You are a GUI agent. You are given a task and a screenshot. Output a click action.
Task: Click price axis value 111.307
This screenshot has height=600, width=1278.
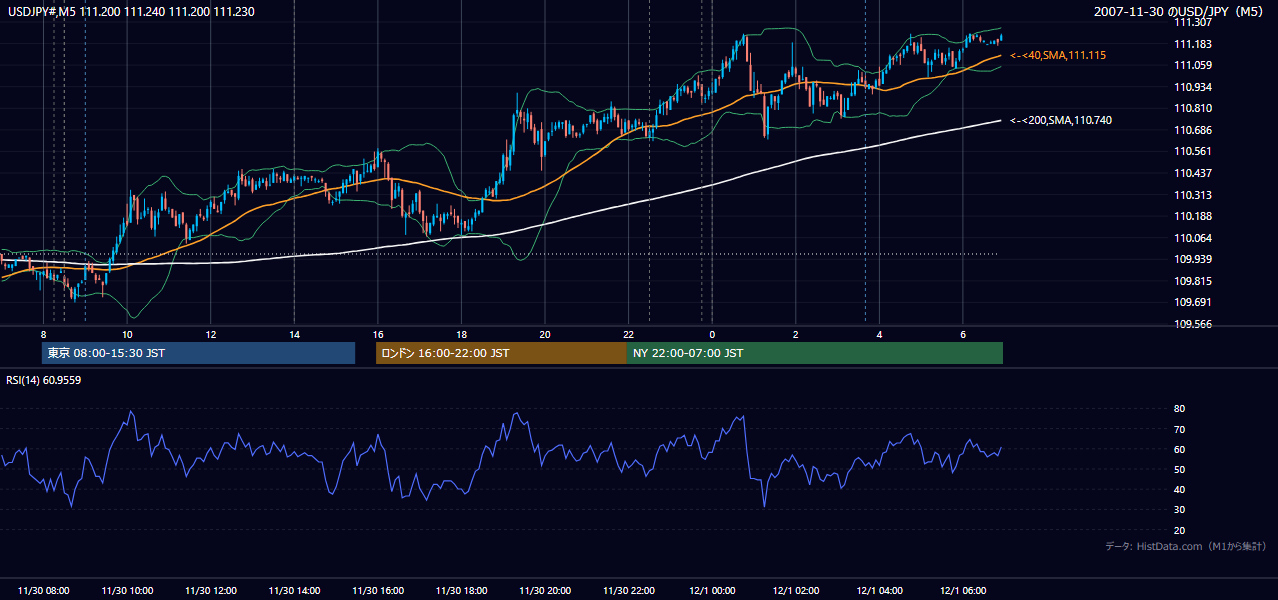pos(1192,22)
